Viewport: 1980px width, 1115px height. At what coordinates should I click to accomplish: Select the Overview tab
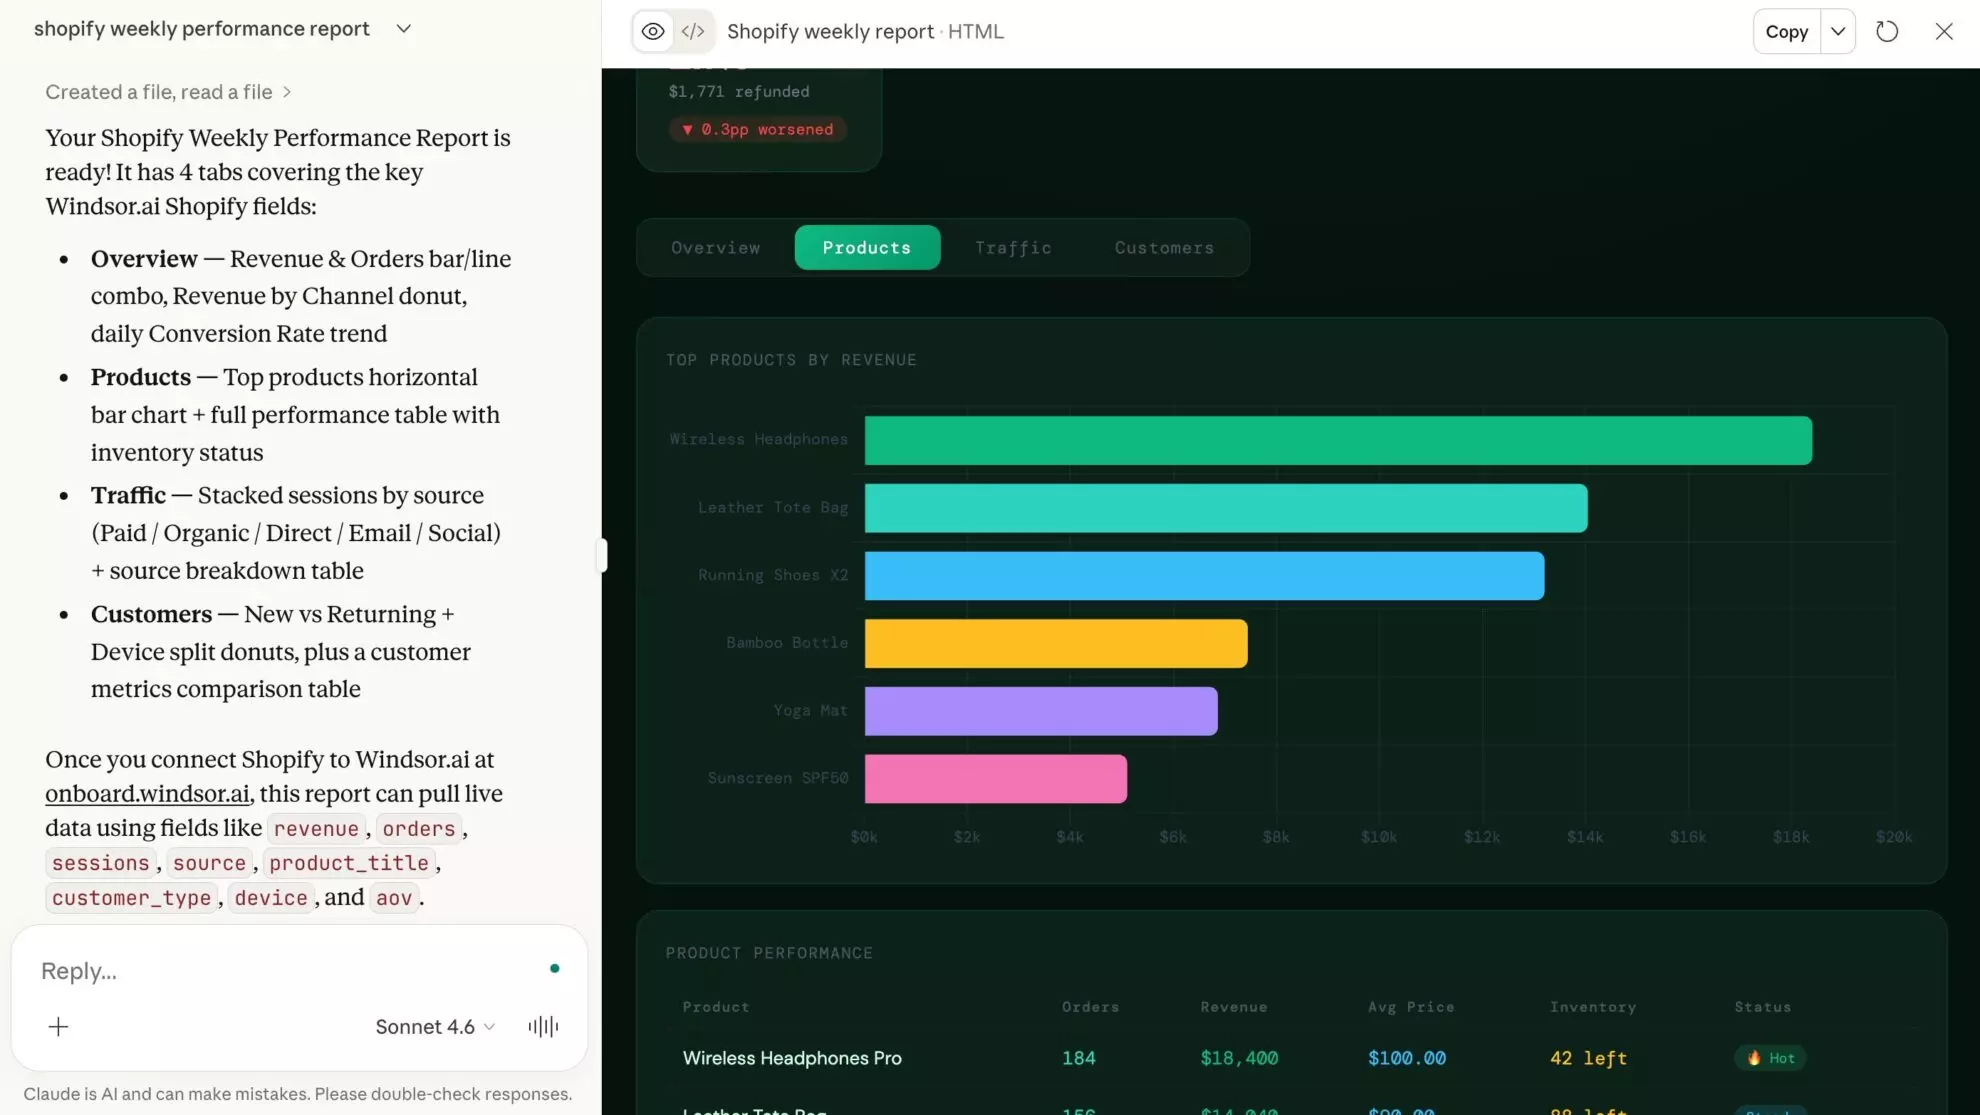click(x=715, y=247)
